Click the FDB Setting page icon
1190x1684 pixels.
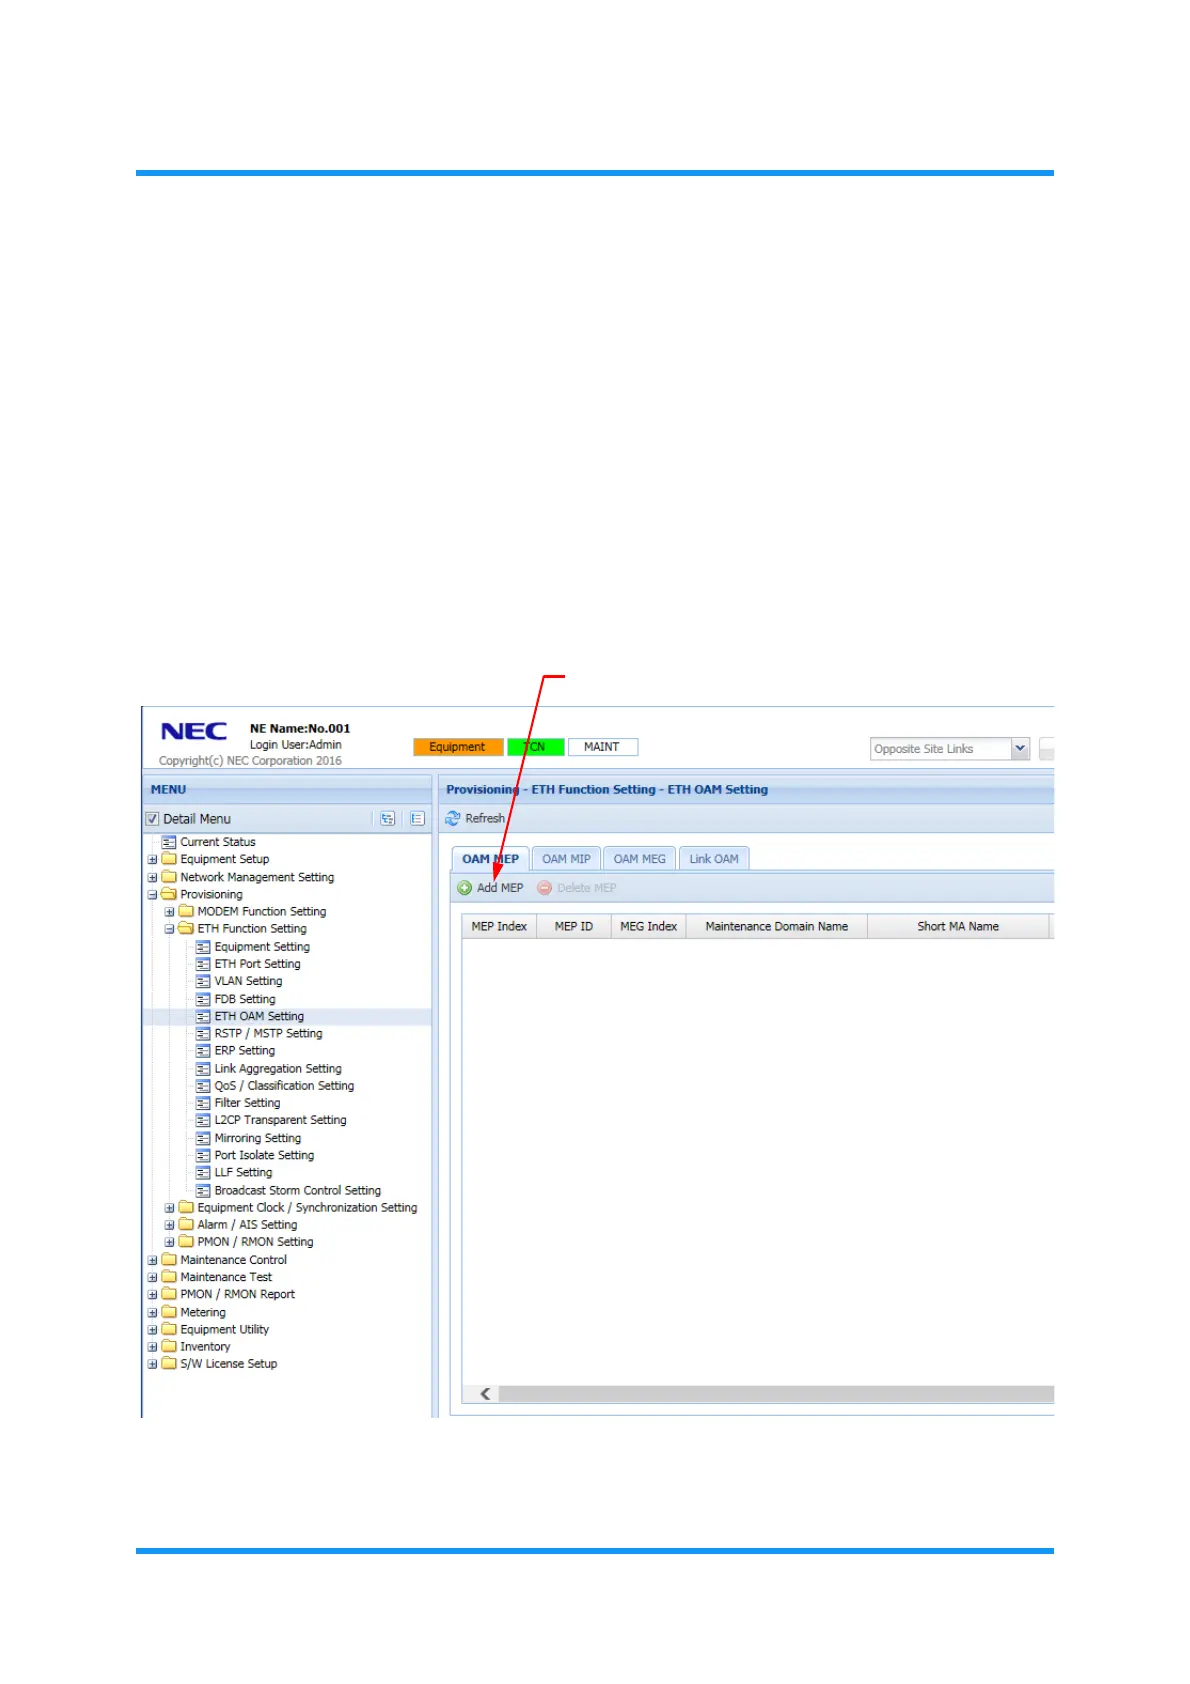(203, 999)
